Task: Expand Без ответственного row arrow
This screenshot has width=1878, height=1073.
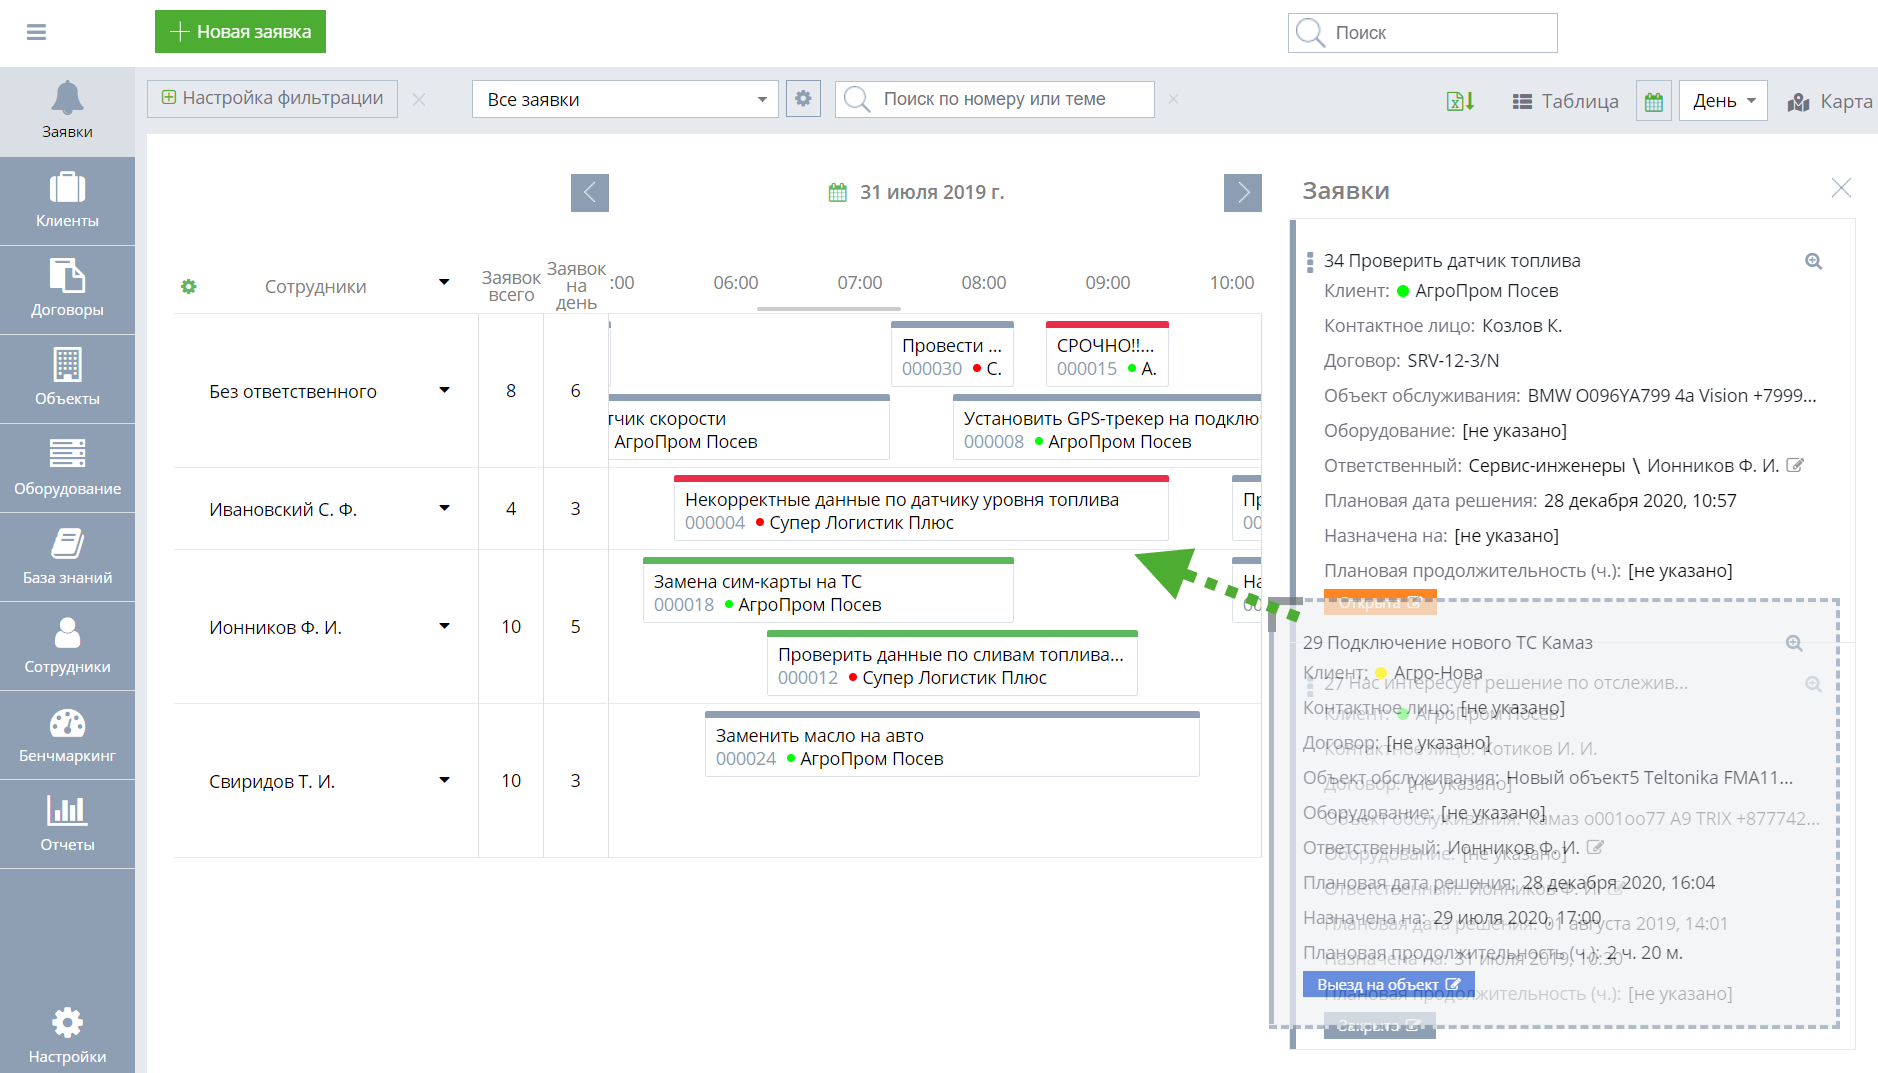Action: point(444,390)
